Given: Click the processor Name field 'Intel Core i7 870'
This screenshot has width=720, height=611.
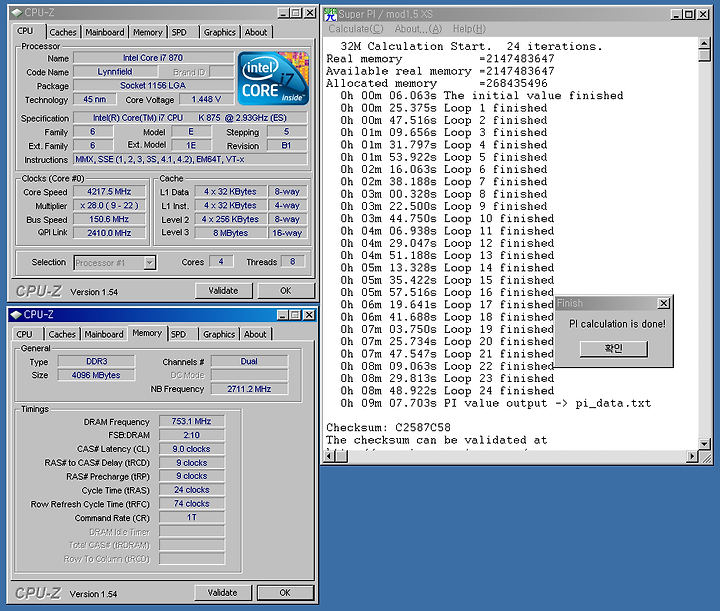Looking at the screenshot, I should click(153, 58).
